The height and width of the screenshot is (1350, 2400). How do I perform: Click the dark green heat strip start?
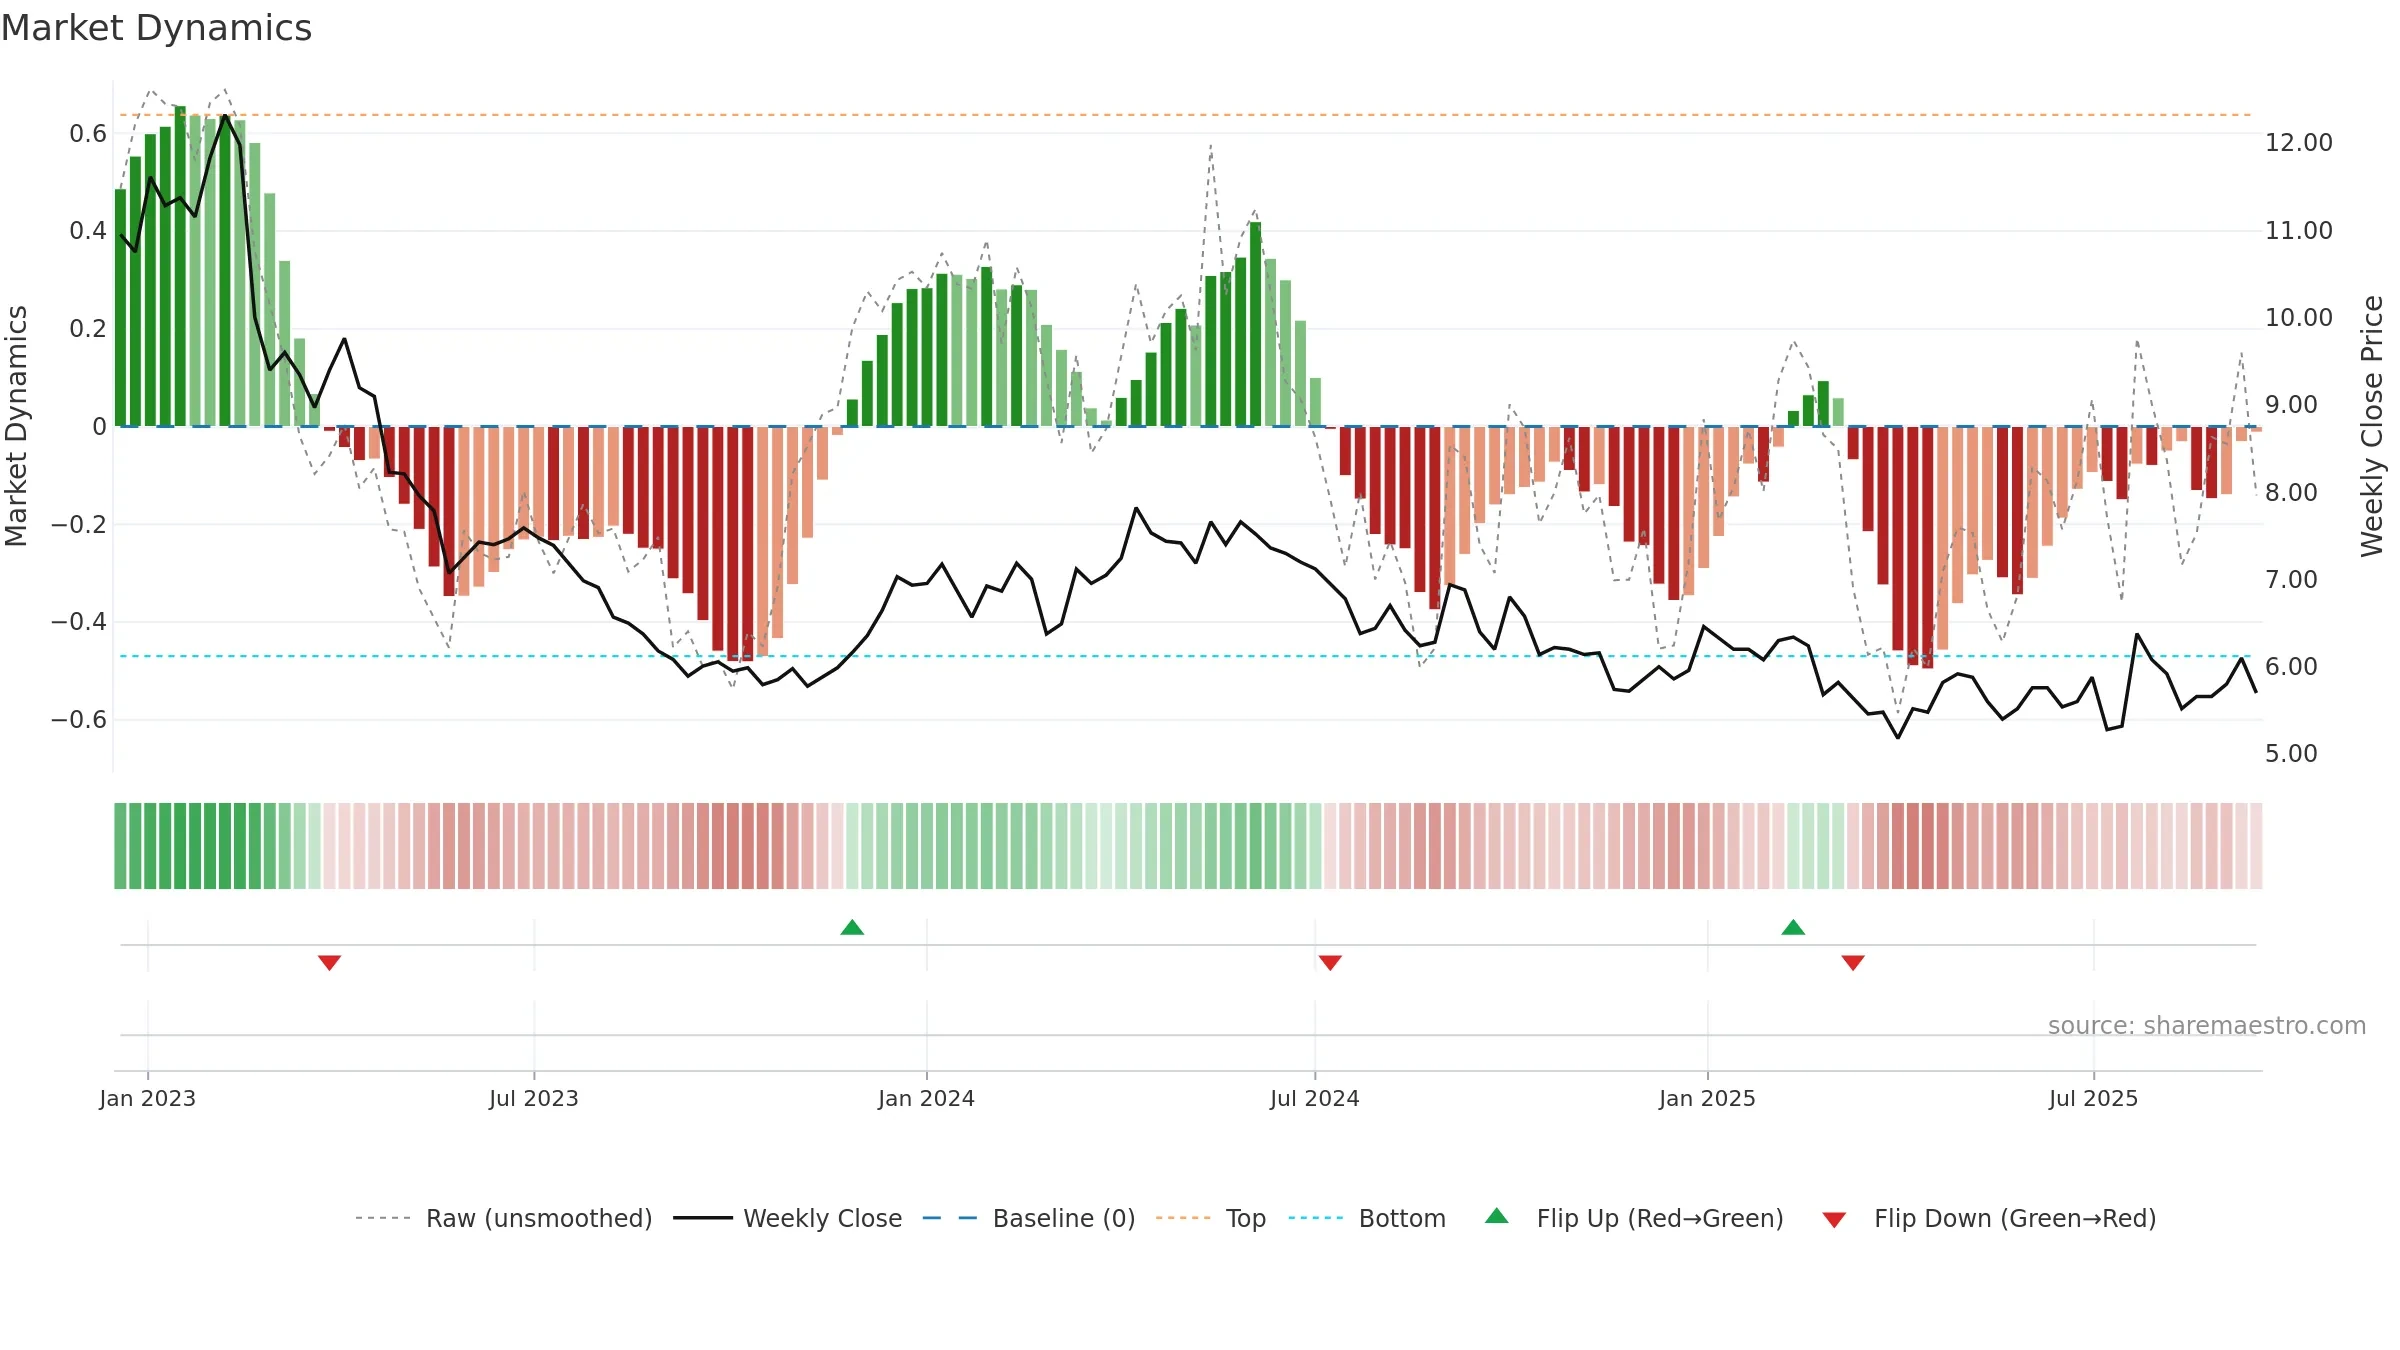[x=120, y=846]
